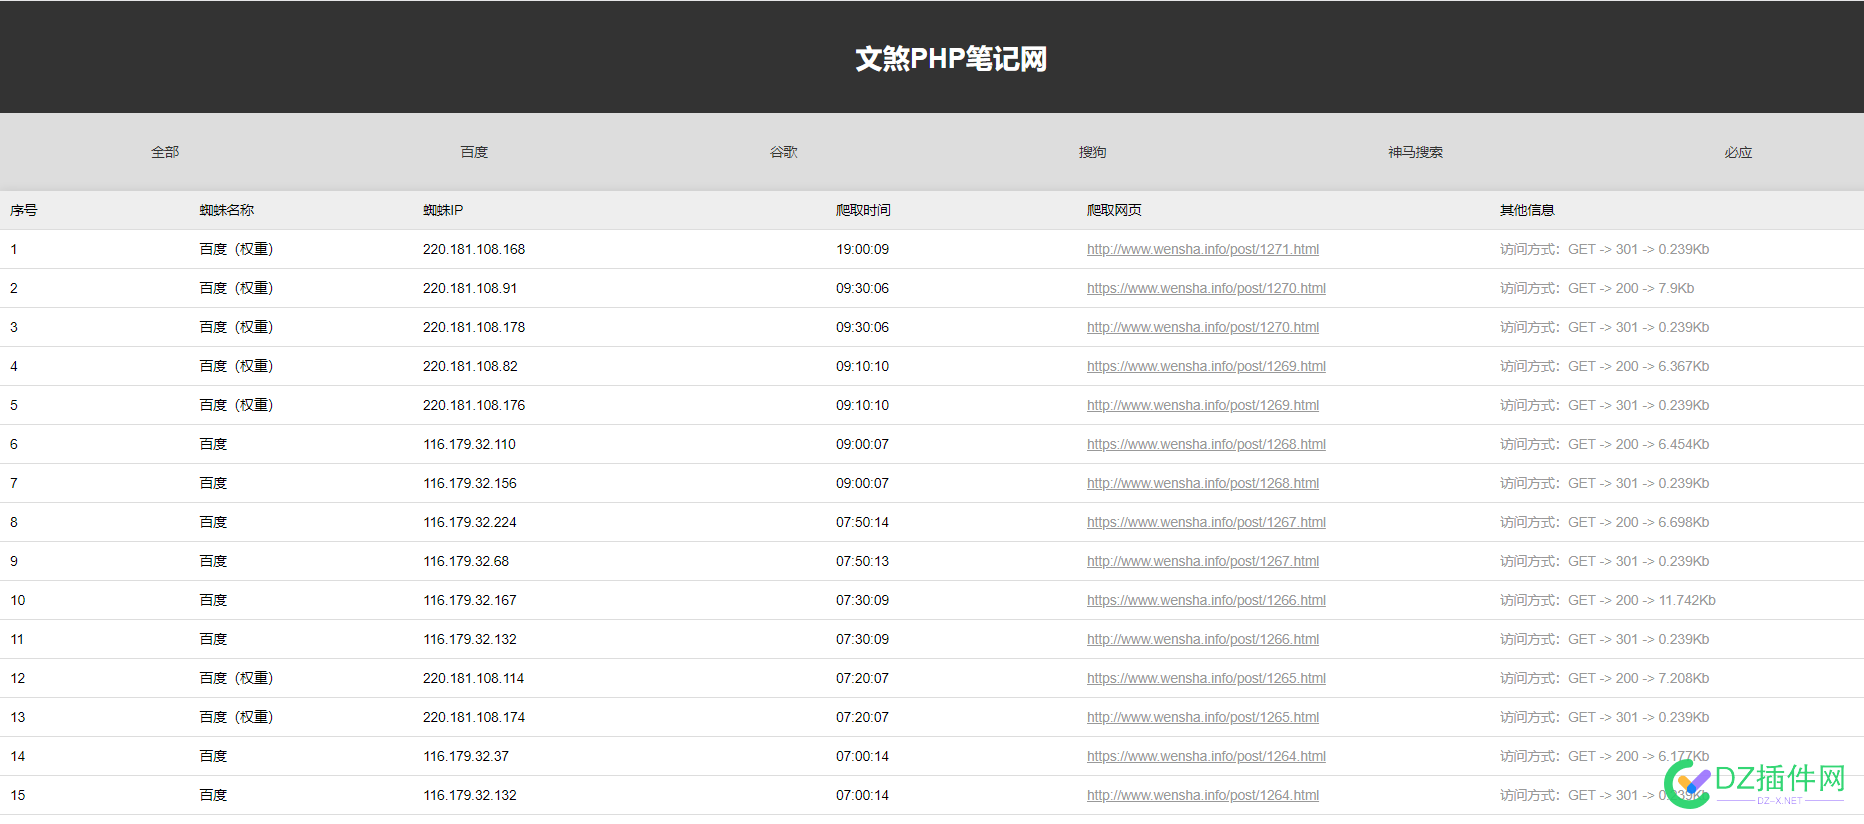Open link https://www.wensha.info/post/1269.html
The width and height of the screenshot is (1864, 824).
[1206, 366]
